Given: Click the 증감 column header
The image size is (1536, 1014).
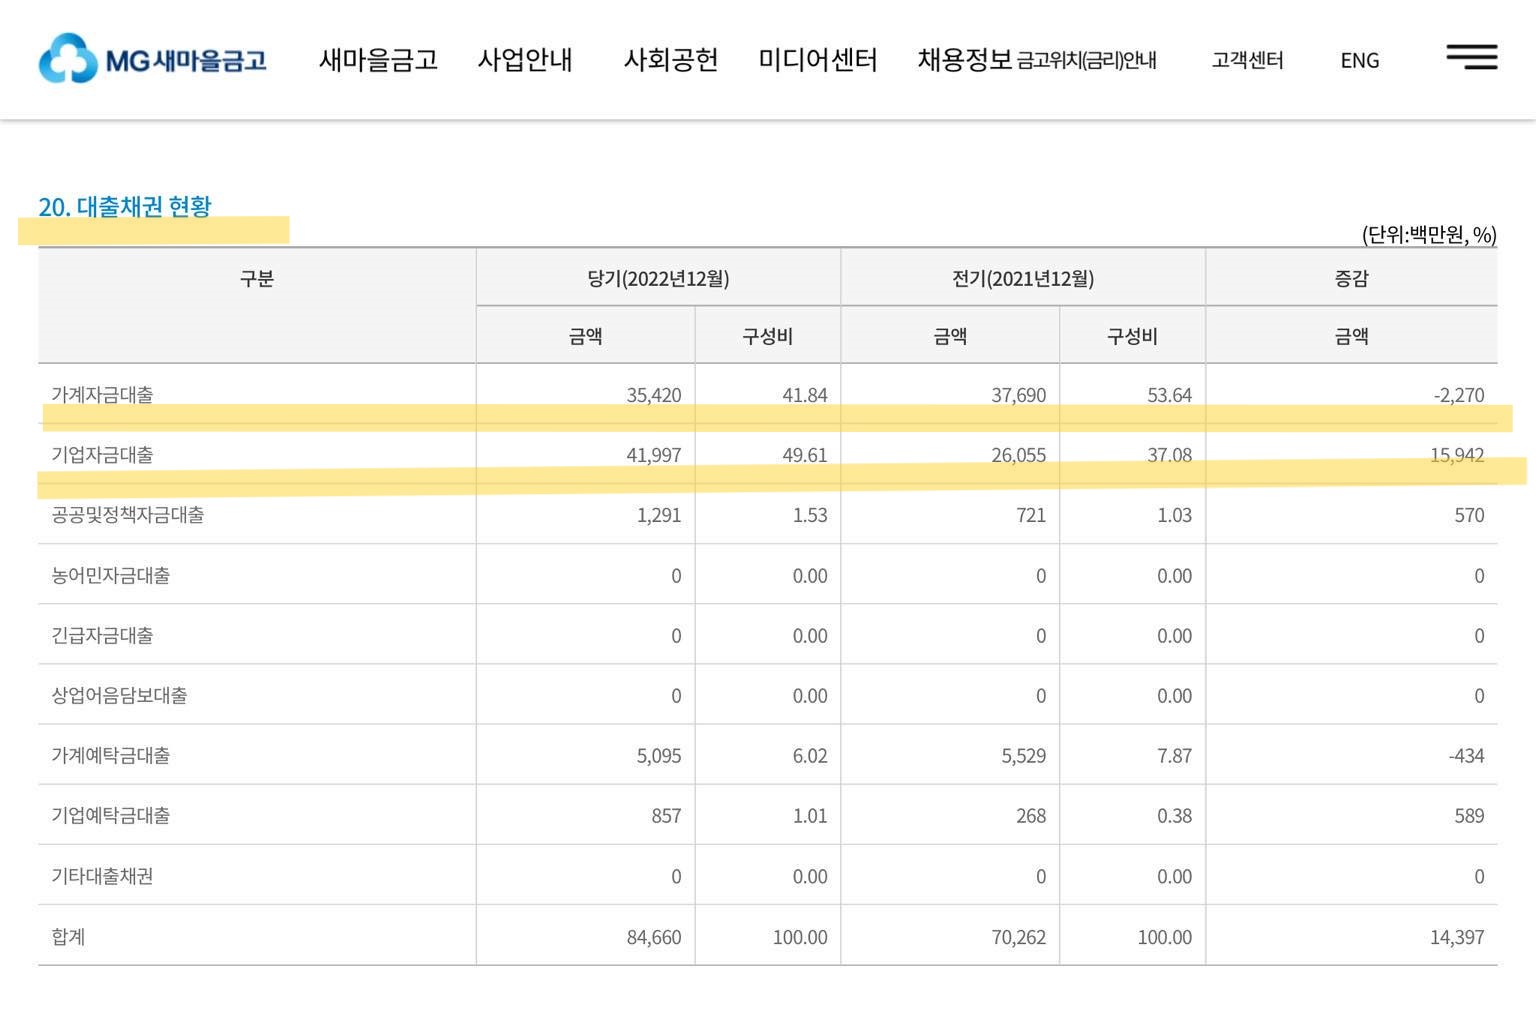Looking at the screenshot, I should 1351,279.
